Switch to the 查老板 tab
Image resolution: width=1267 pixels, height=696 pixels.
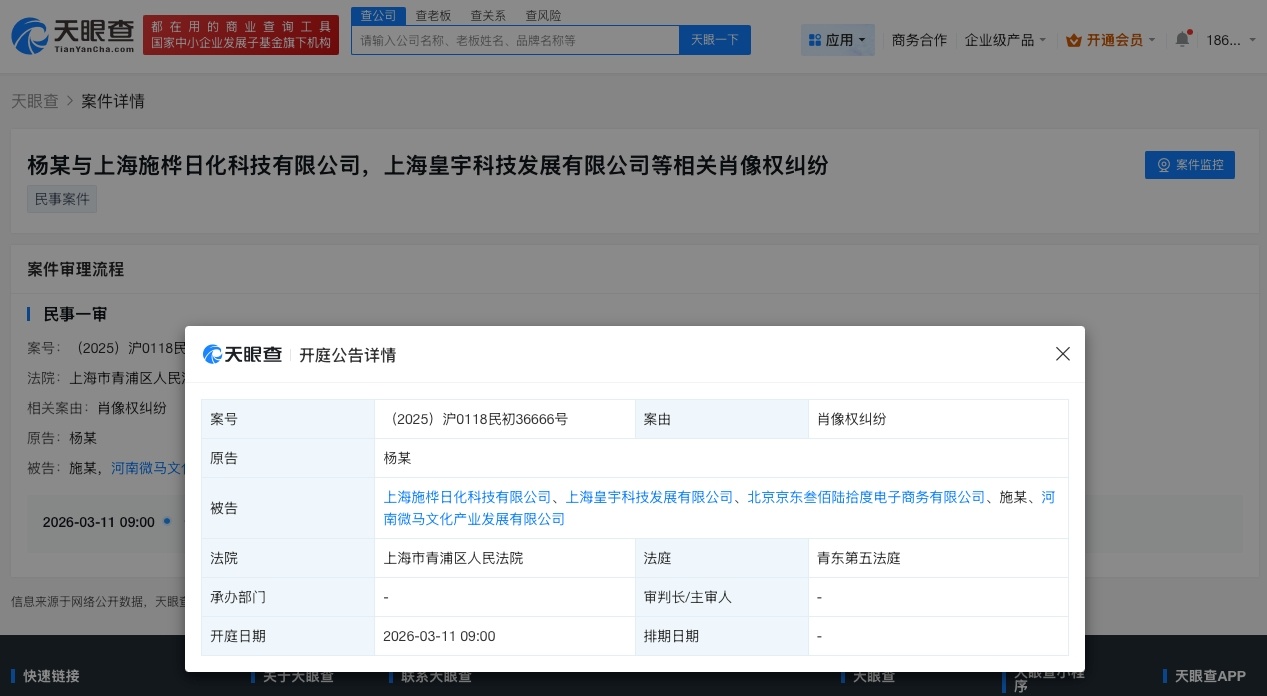tap(434, 15)
